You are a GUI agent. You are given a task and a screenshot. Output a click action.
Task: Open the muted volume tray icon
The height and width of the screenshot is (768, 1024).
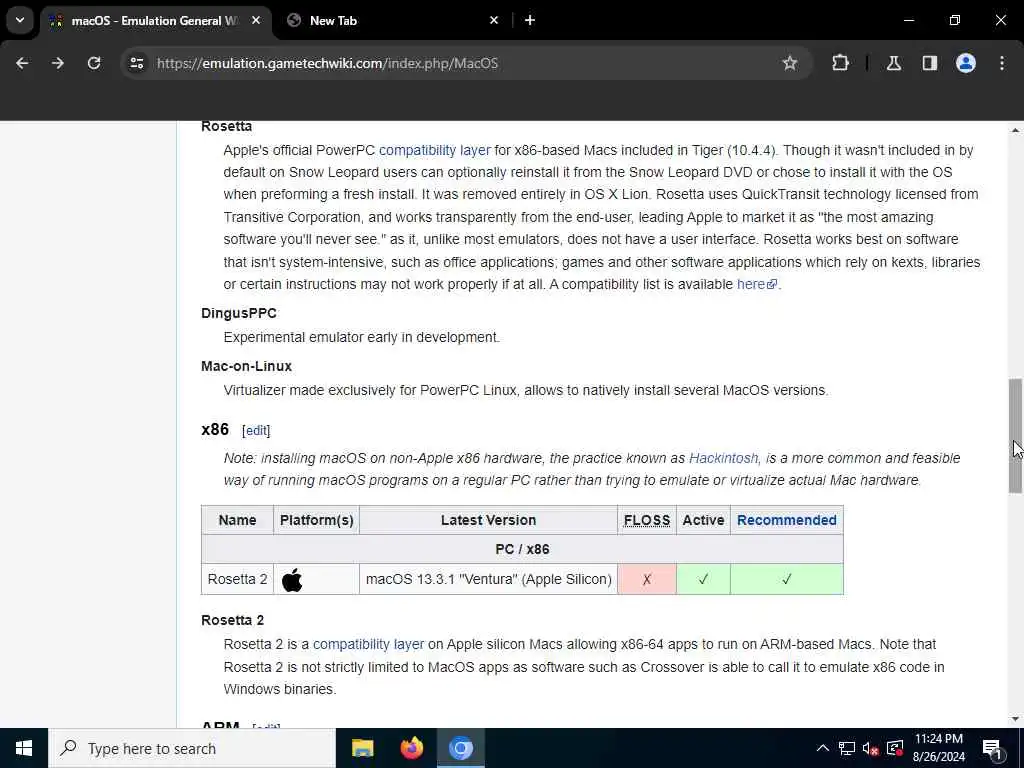pyautogui.click(x=871, y=748)
